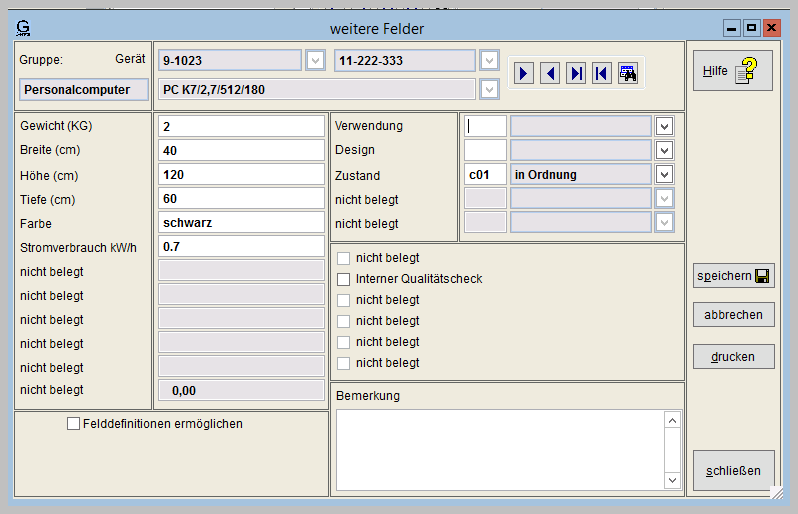The width and height of the screenshot is (798, 514).
Task: Open the Verwendung dropdown arrow
Action: (x=664, y=126)
